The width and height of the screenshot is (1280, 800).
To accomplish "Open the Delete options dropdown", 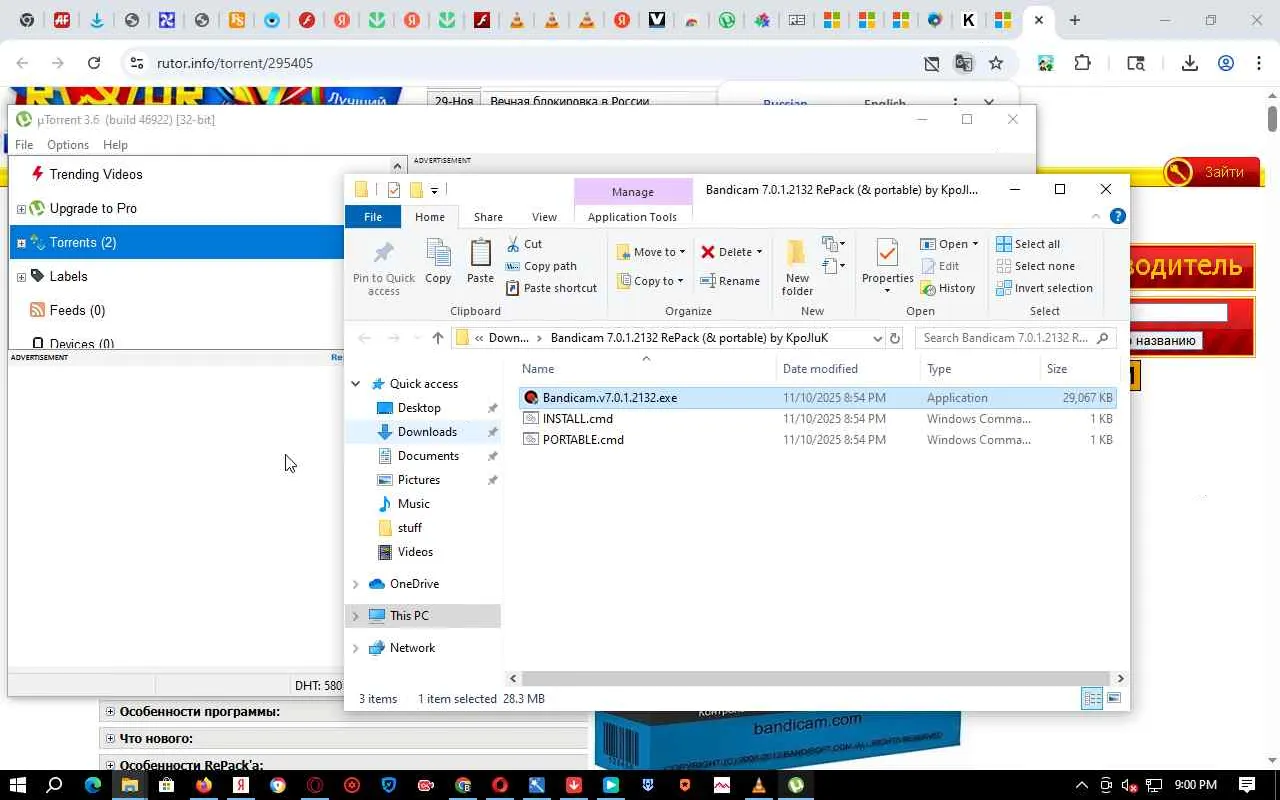I will click(x=759, y=252).
